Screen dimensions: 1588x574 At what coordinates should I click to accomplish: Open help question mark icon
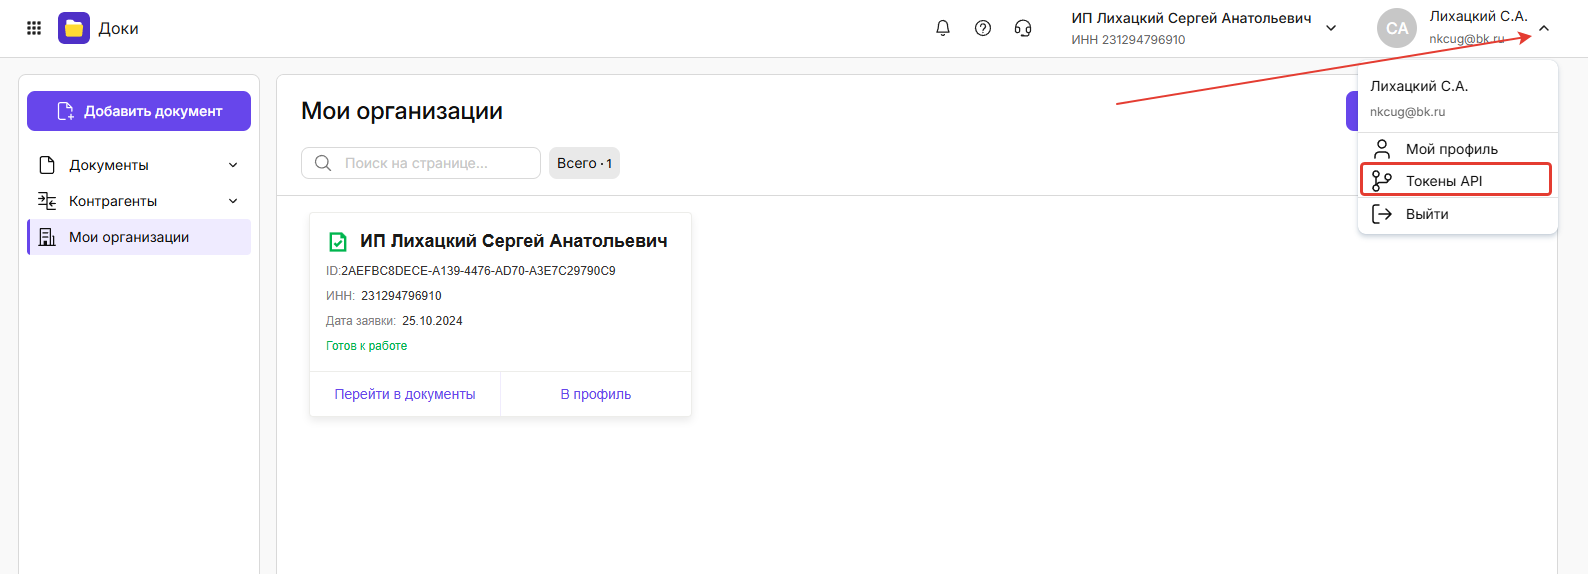point(983,28)
